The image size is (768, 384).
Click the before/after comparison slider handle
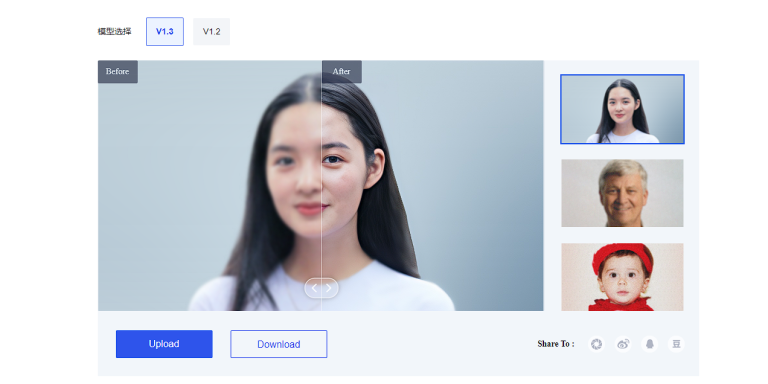[321, 288]
